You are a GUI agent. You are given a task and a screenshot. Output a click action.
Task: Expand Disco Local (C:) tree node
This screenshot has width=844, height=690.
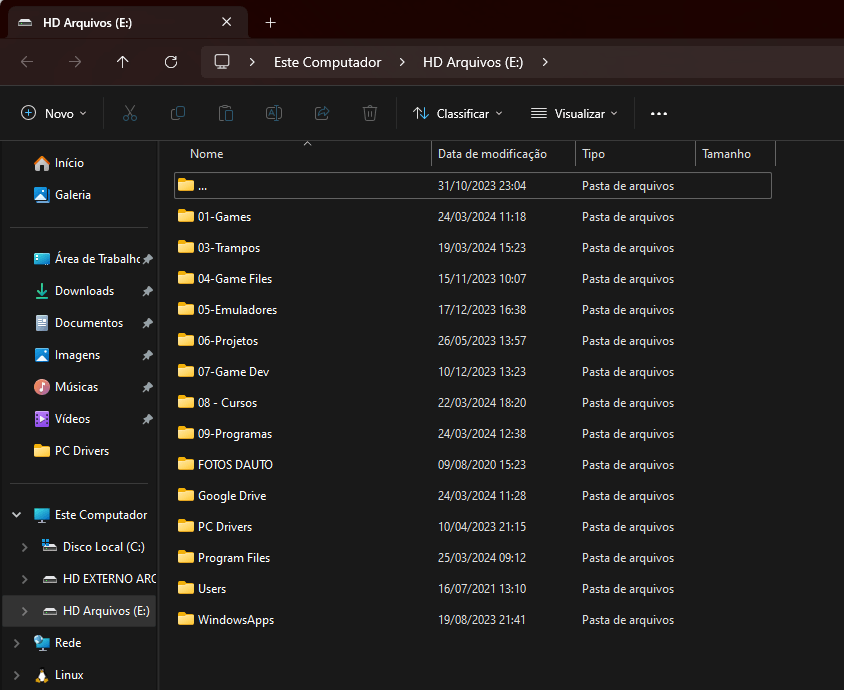(x=25, y=547)
